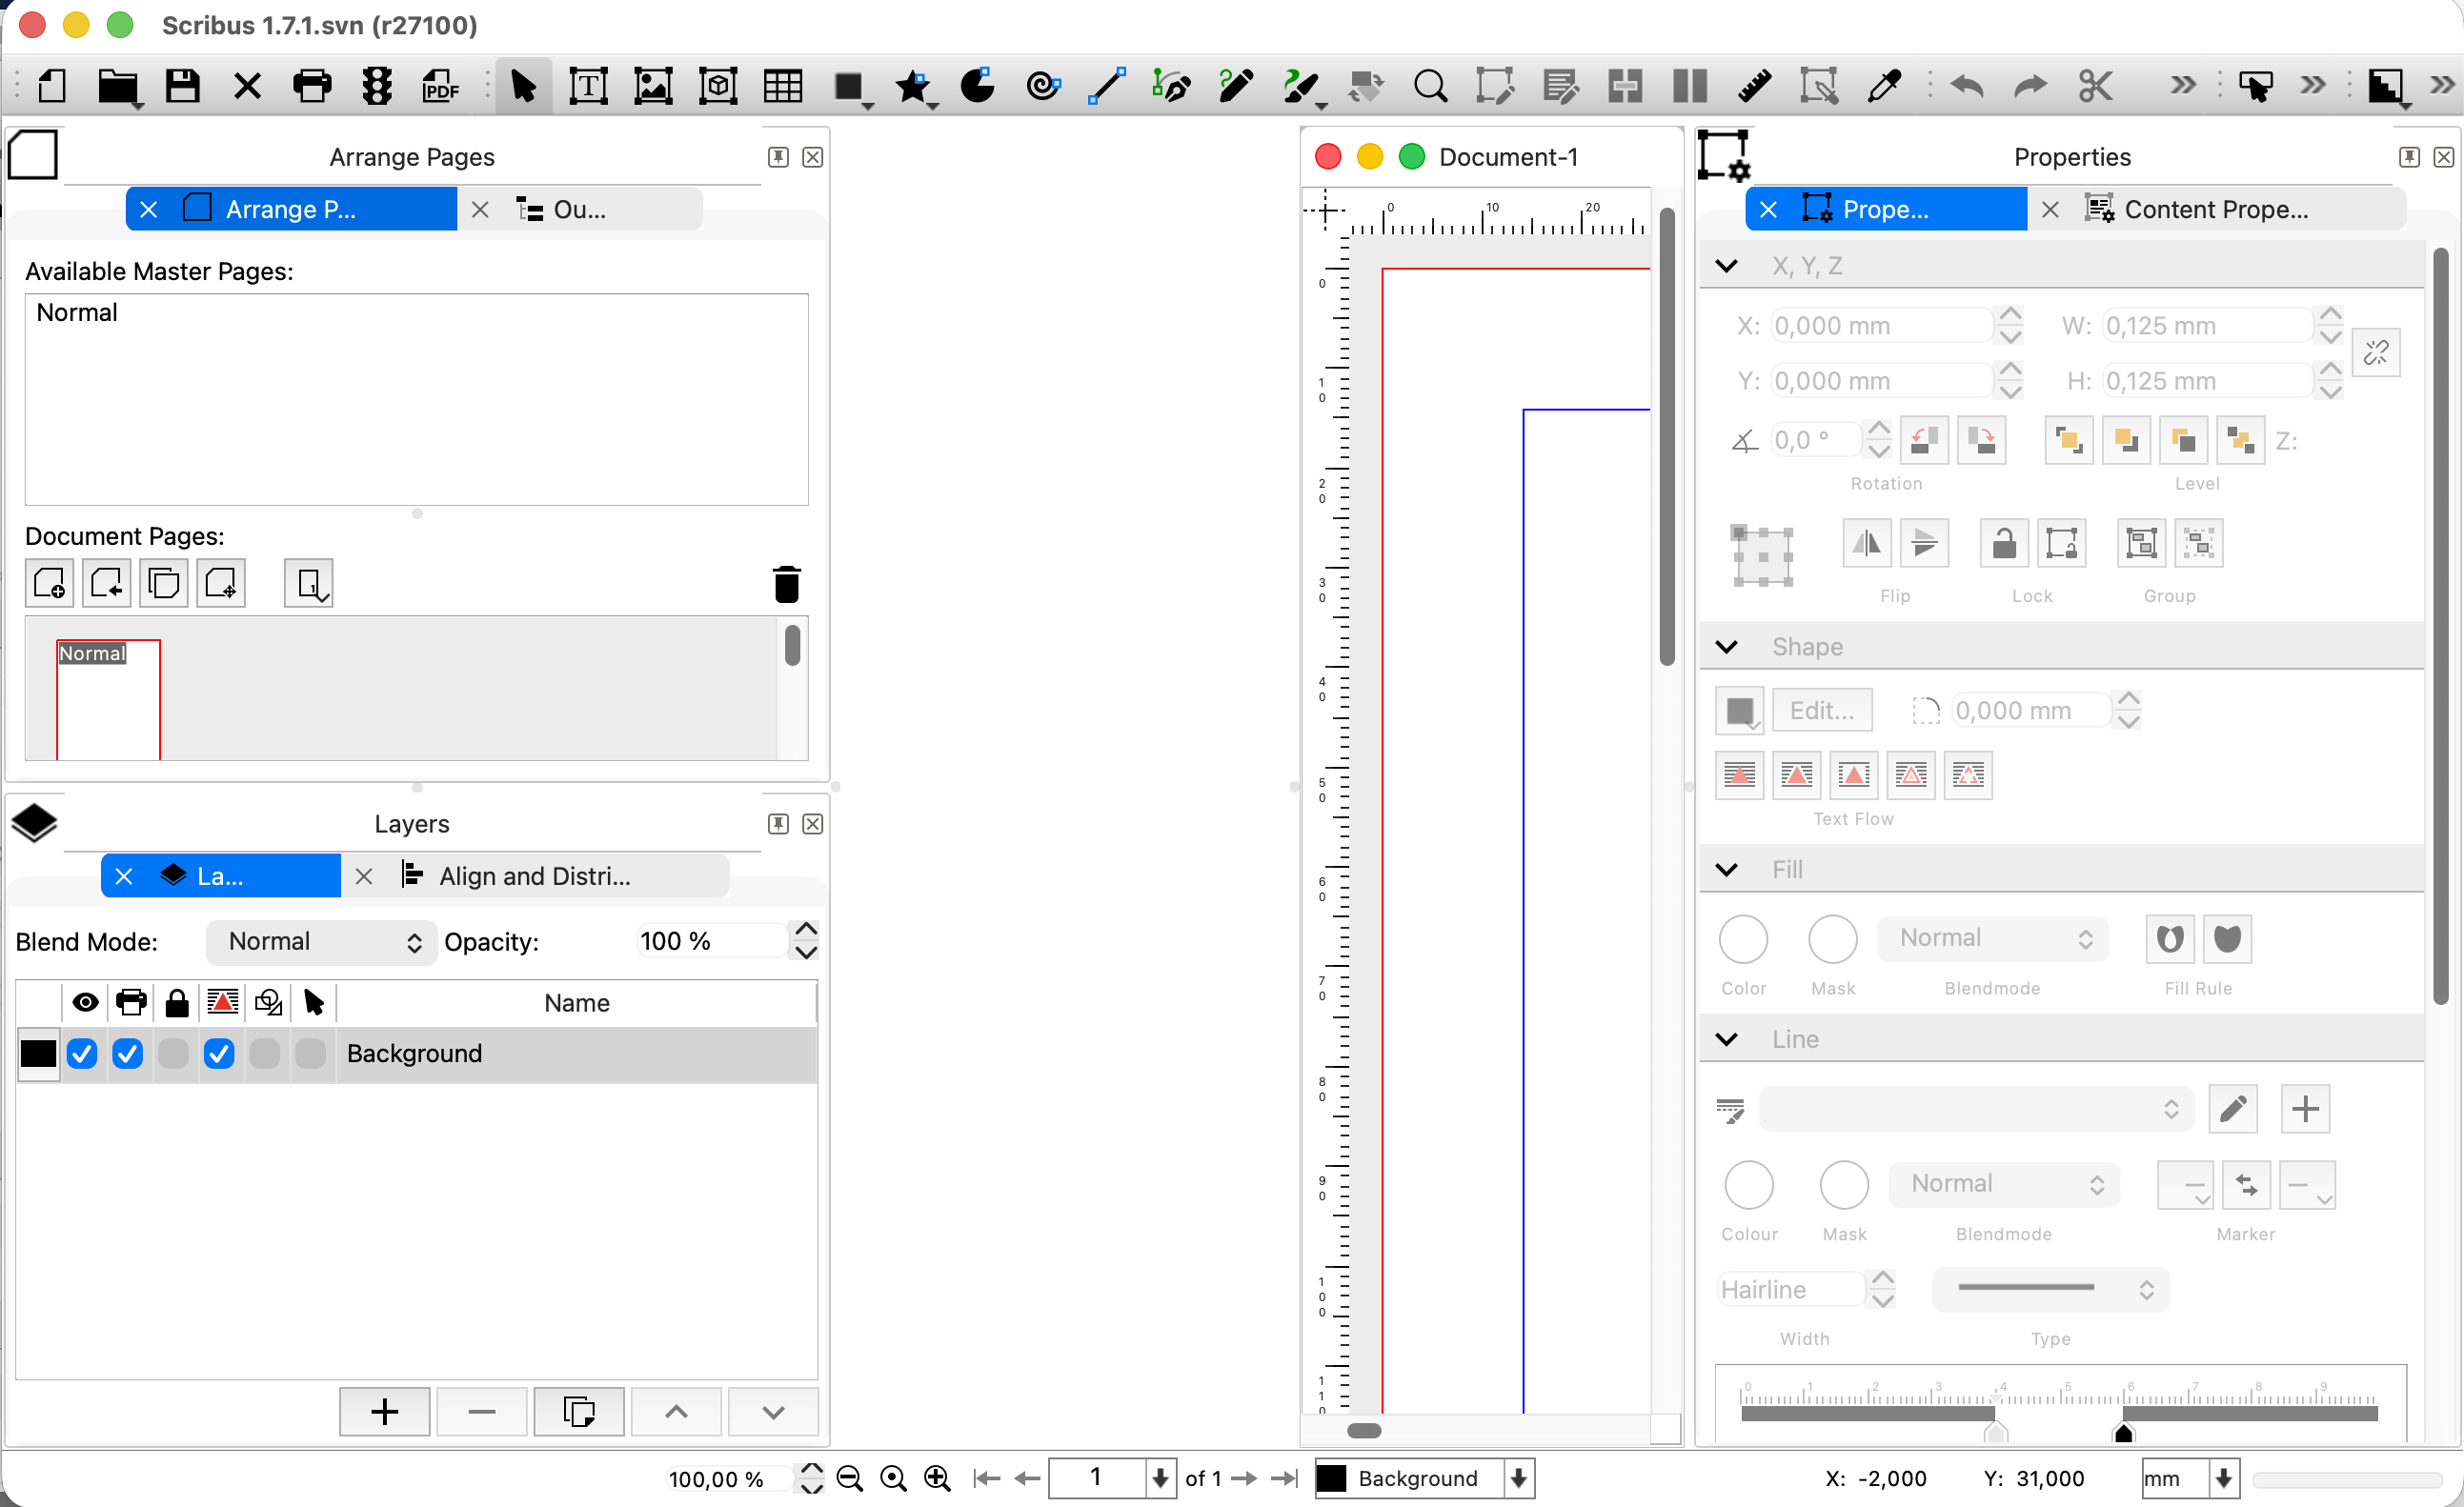Screen dimensions: 2464x1507
Task: Pick the Measurements ruler tool
Action: (x=1754, y=87)
